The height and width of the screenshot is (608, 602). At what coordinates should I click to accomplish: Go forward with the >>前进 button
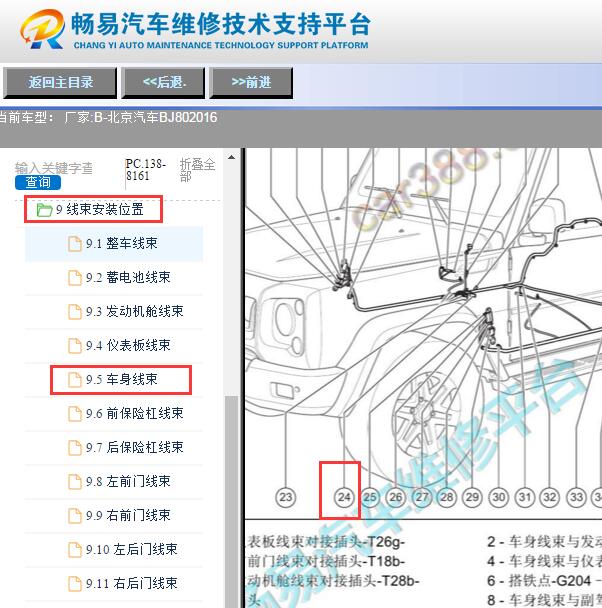tap(251, 82)
